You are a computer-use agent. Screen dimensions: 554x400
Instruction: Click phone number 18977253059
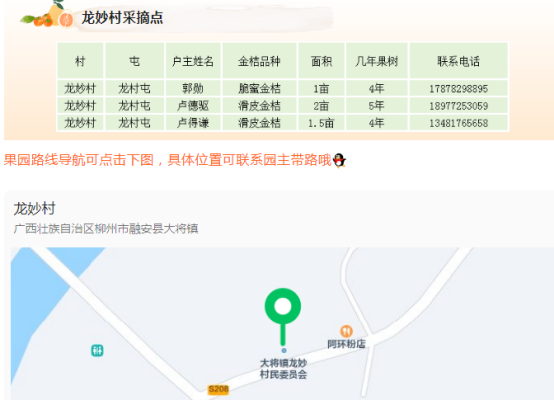coord(459,106)
